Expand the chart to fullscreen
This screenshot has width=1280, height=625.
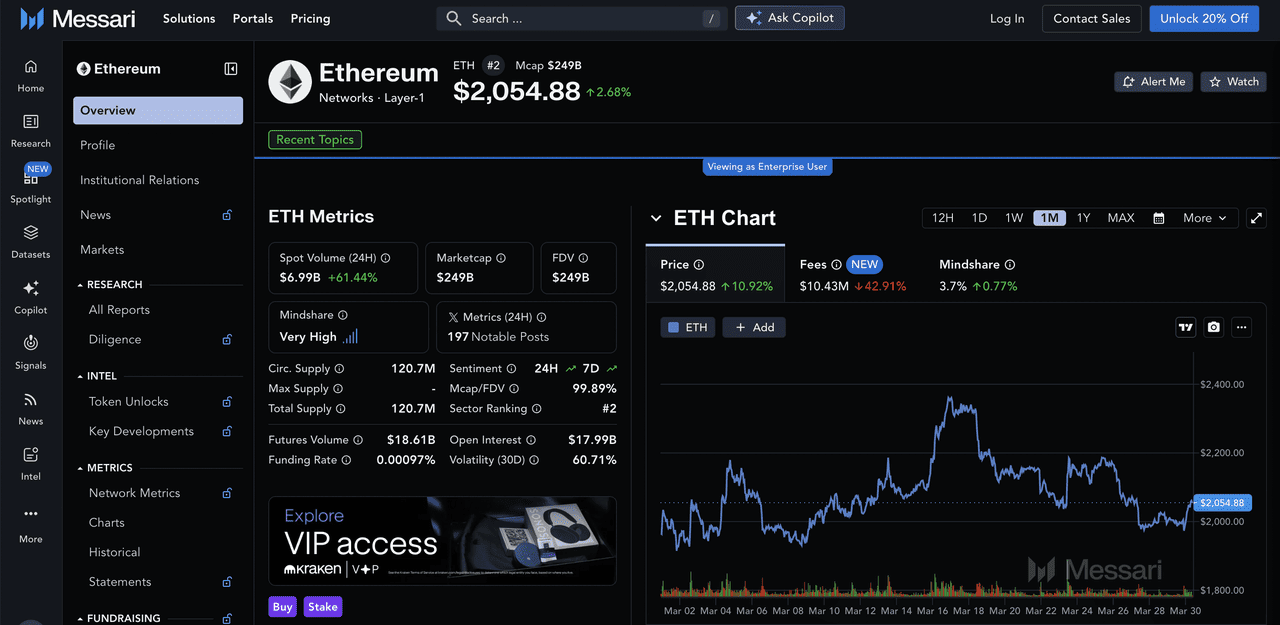click(x=1256, y=218)
